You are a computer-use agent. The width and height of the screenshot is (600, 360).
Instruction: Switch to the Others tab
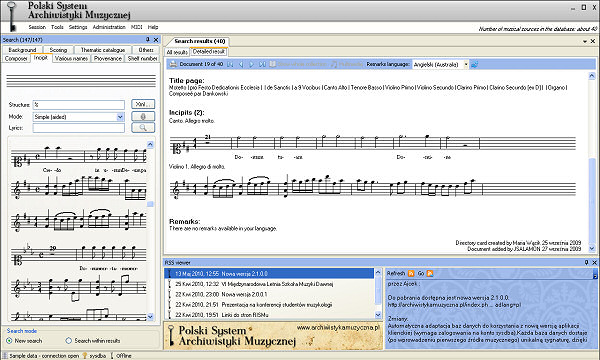pyautogui.click(x=146, y=50)
